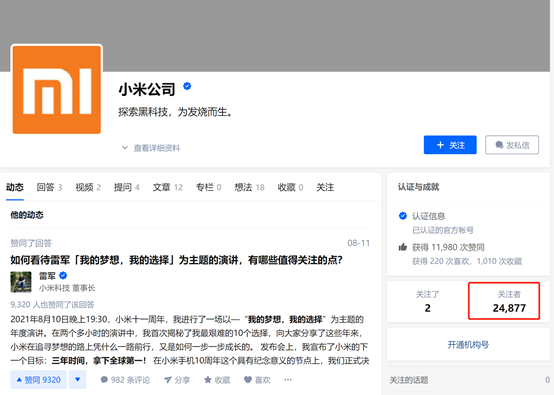Screen dimensions: 554x395
Task: Click verified badge next to 雷军
Action: (x=63, y=275)
